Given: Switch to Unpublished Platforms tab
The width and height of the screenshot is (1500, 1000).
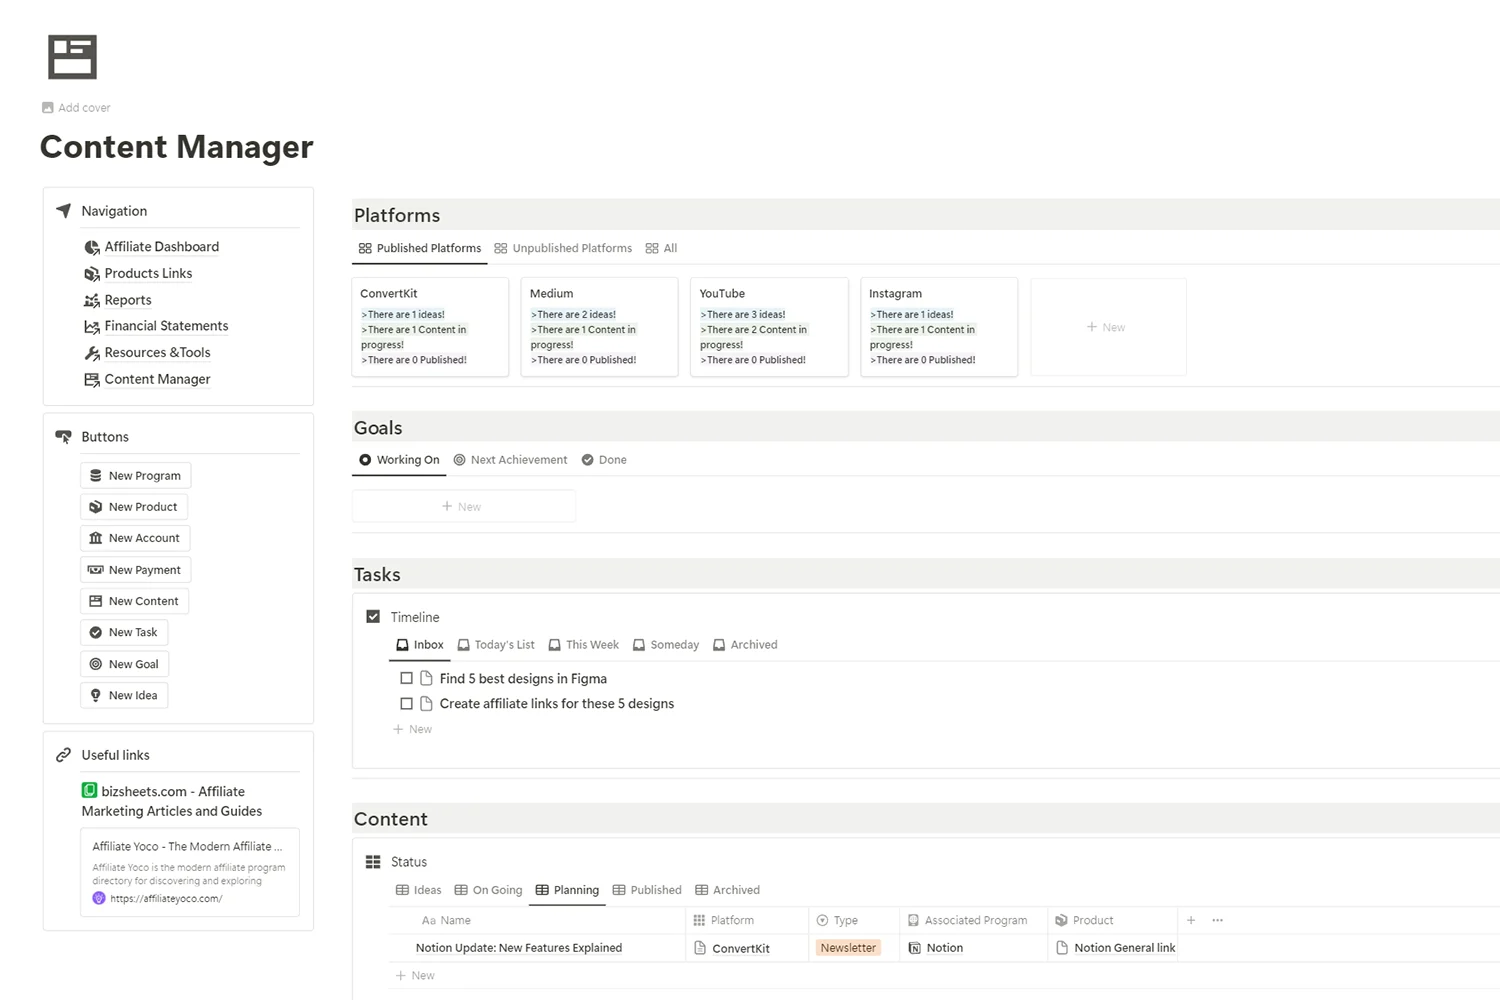Looking at the screenshot, I should tap(563, 248).
